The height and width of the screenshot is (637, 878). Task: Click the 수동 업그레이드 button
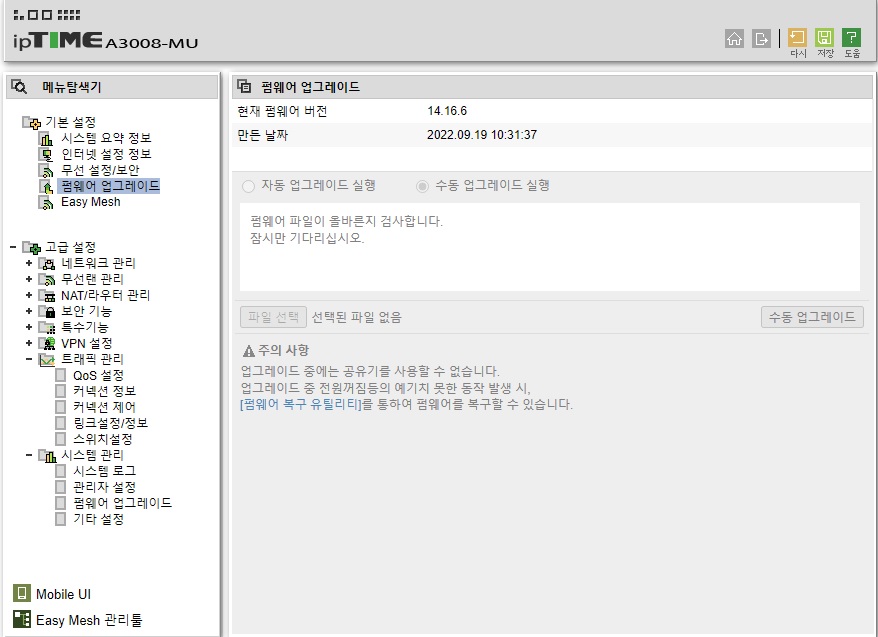tap(812, 317)
